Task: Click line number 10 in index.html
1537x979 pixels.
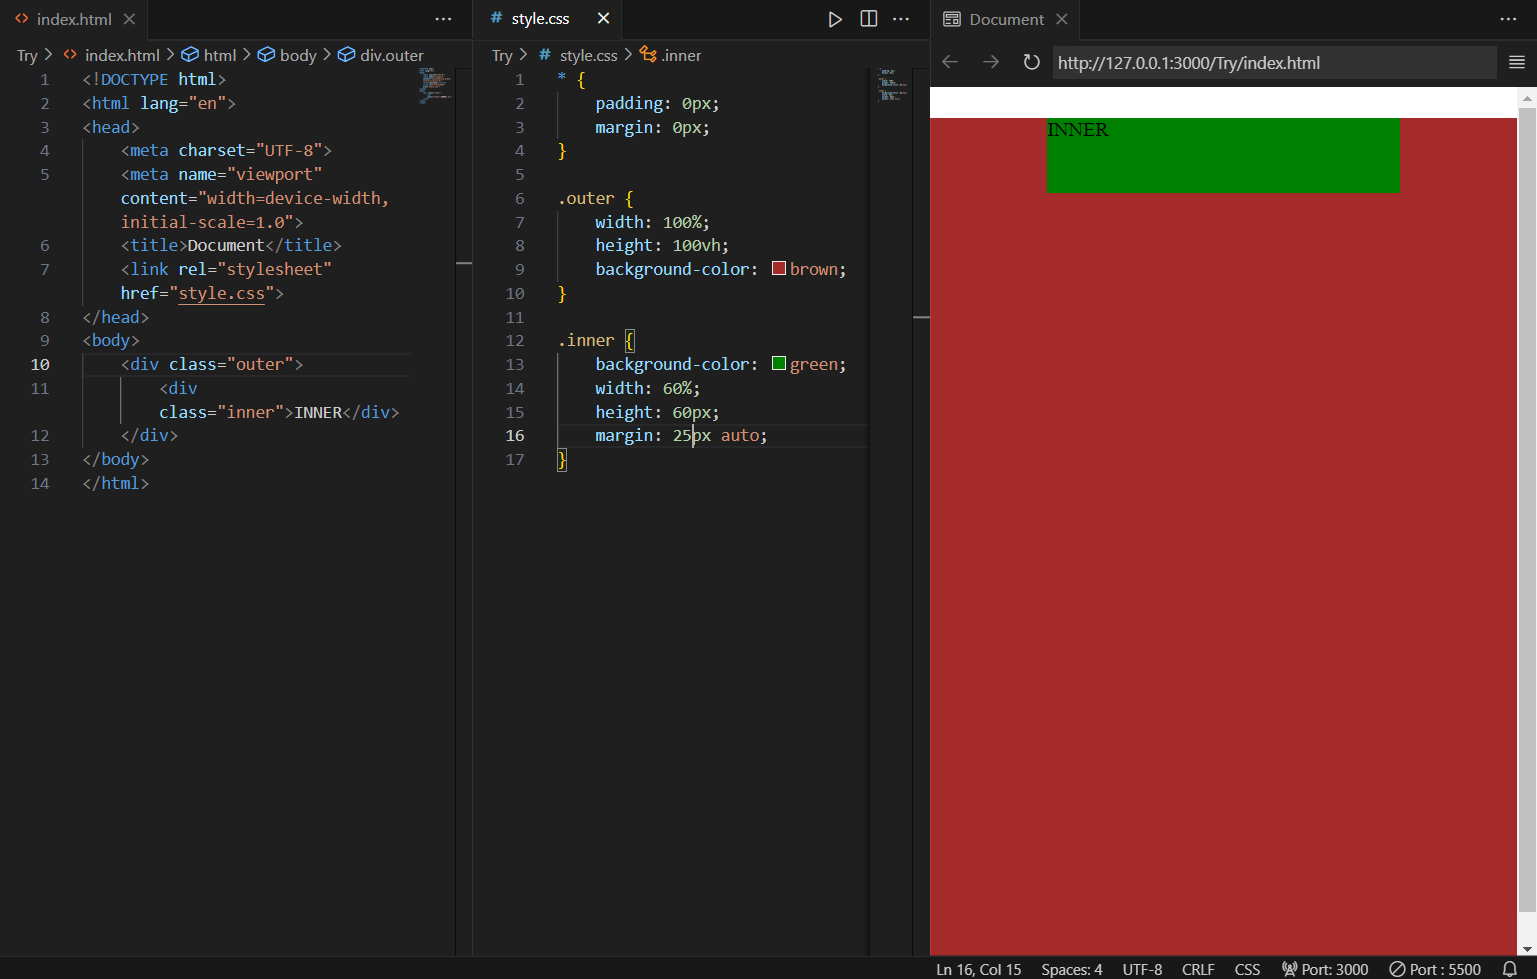Action: pos(40,364)
